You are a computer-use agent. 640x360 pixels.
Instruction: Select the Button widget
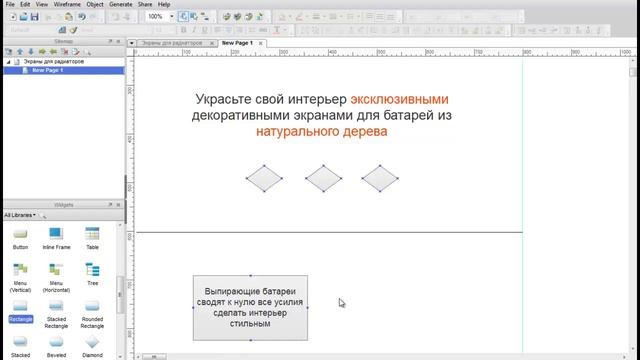pyautogui.click(x=20, y=238)
